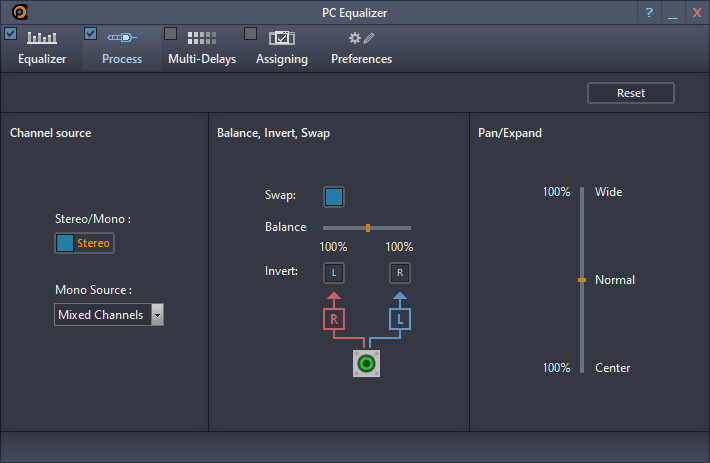Click the Reset button
The height and width of the screenshot is (463, 710).
pos(631,93)
